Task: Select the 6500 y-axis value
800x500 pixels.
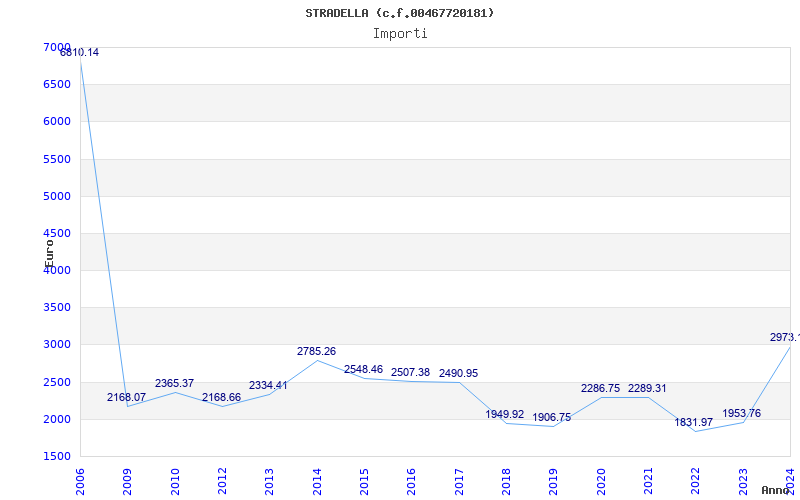Action: 57,84
